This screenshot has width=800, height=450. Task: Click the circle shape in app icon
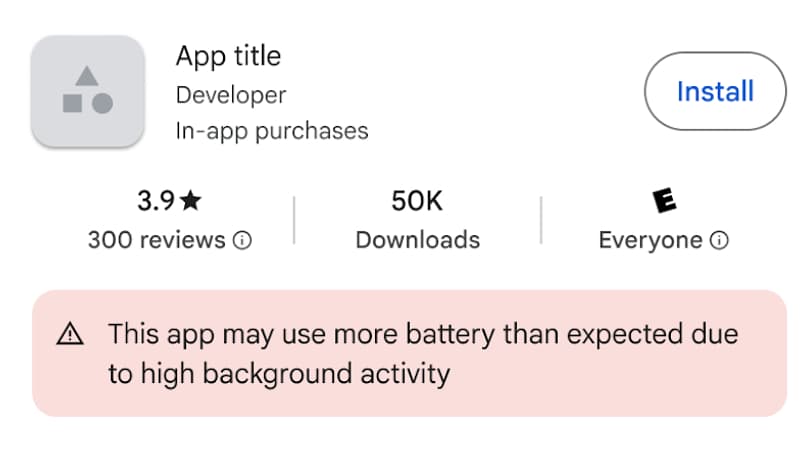(x=102, y=102)
